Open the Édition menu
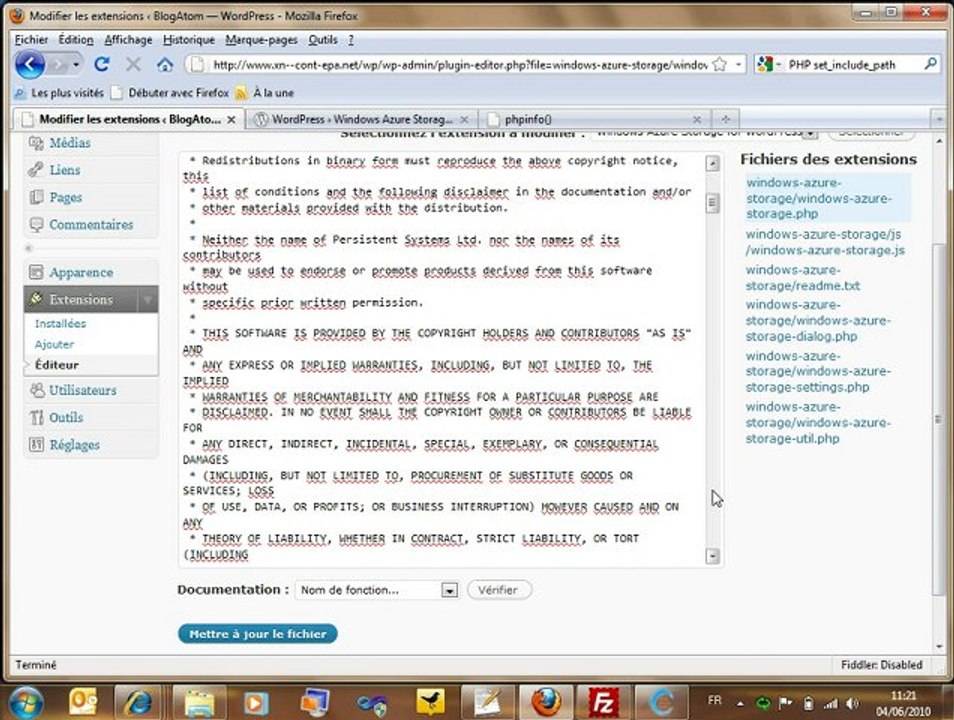This screenshot has width=954, height=720. click(75, 40)
